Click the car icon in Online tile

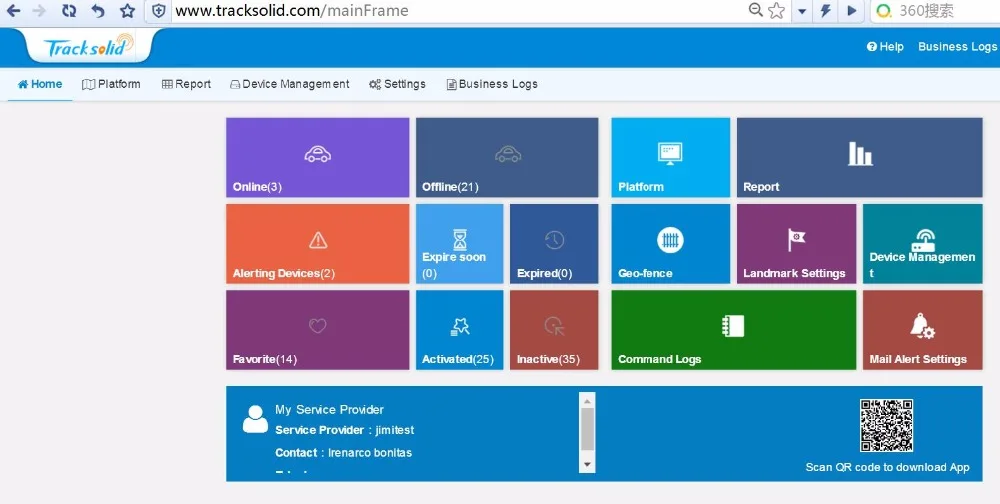click(318, 154)
